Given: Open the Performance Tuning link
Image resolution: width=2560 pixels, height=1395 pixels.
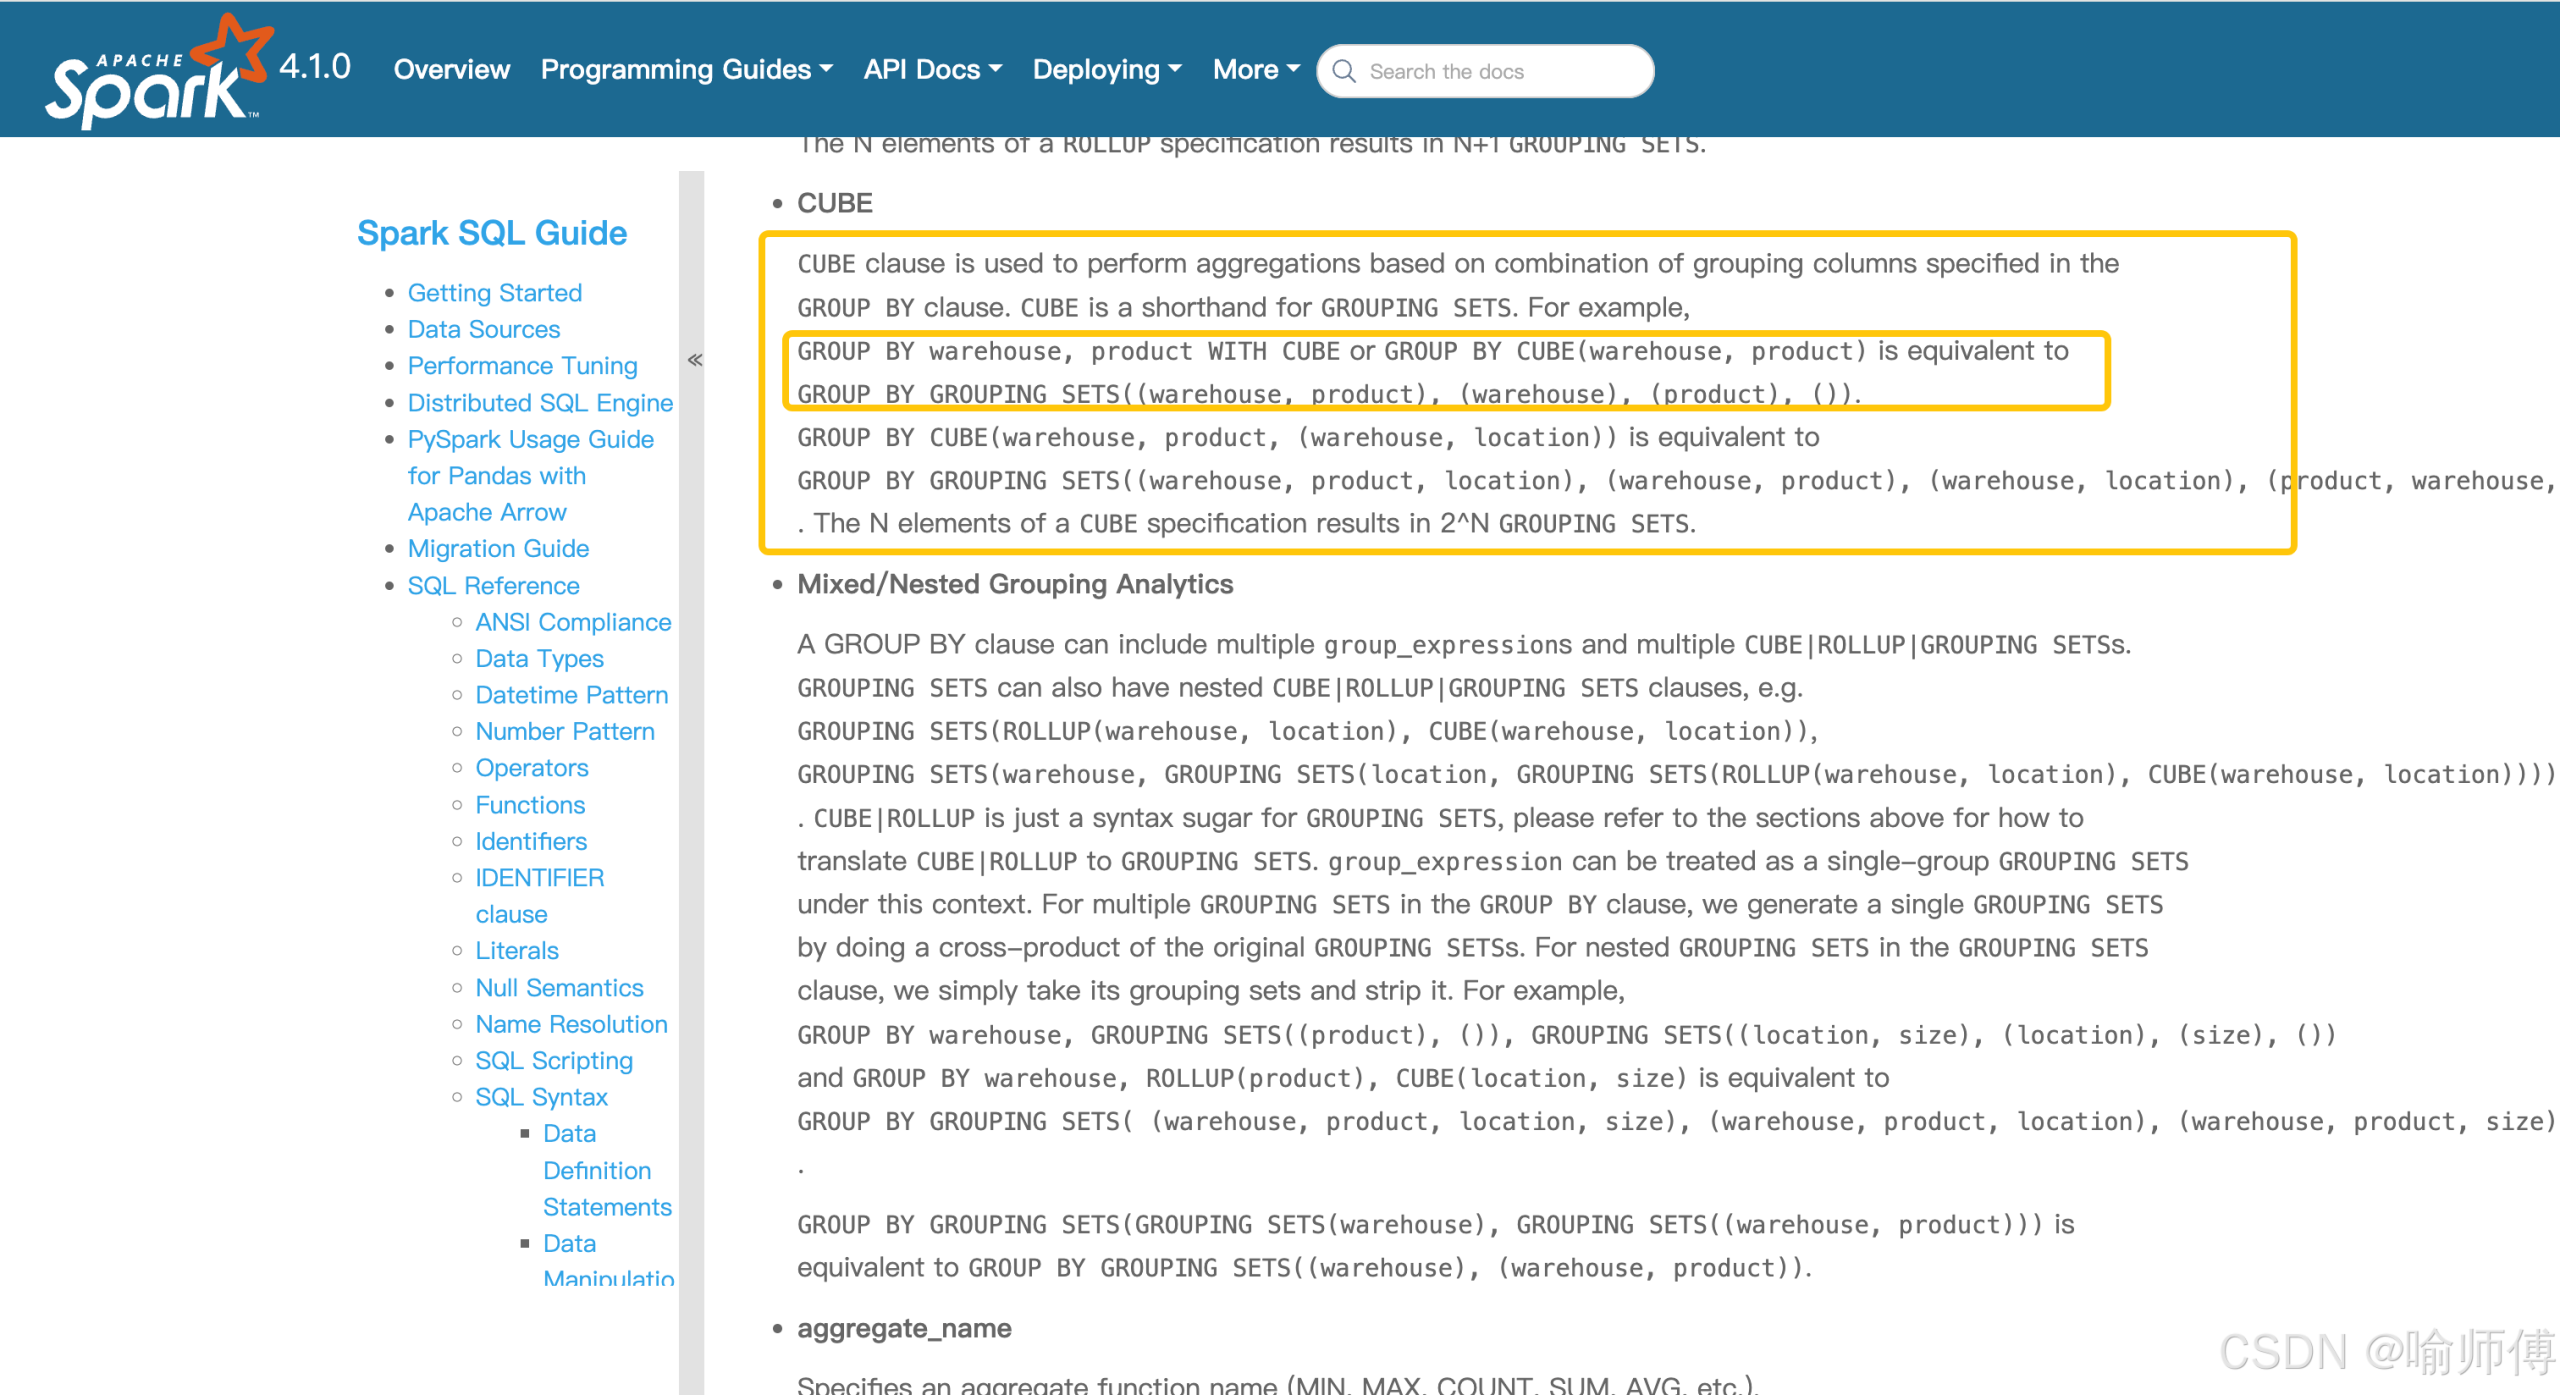Looking at the screenshot, I should tap(522, 366).
